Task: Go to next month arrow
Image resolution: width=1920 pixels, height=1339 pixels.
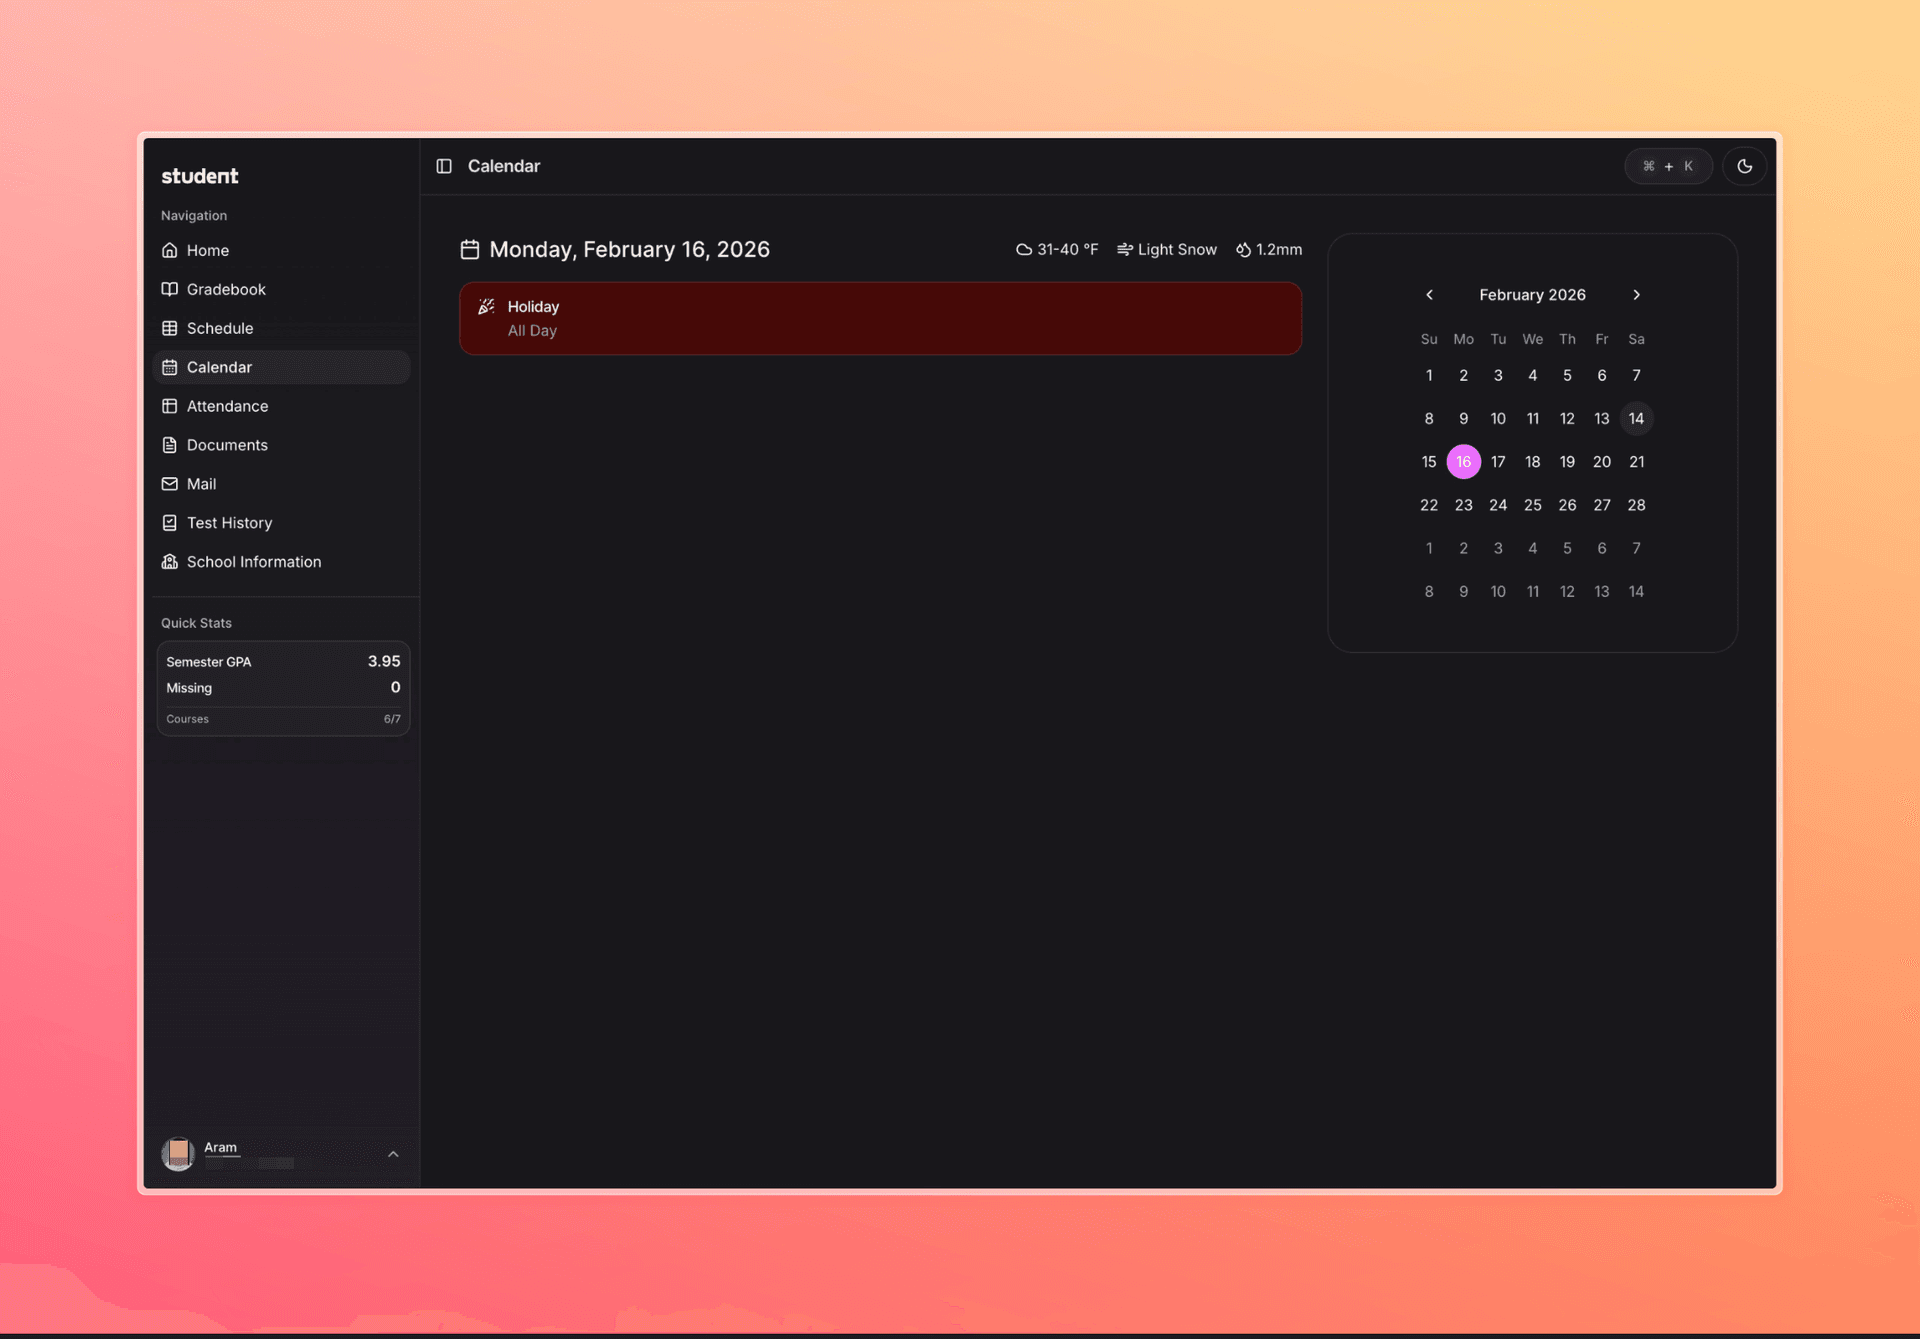Action: coord(1636,295)
